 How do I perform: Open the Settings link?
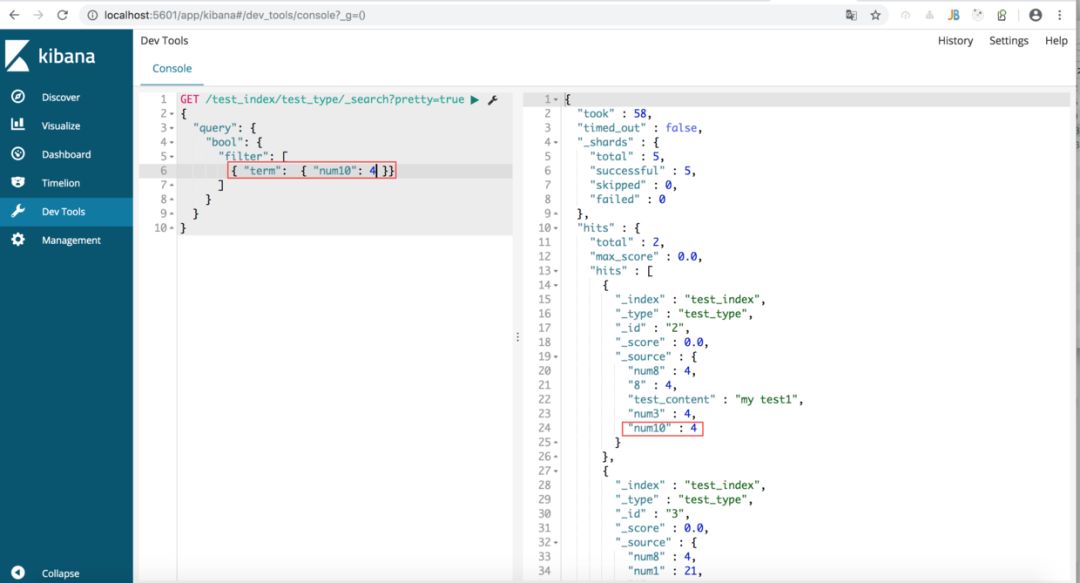[1008, 41]
